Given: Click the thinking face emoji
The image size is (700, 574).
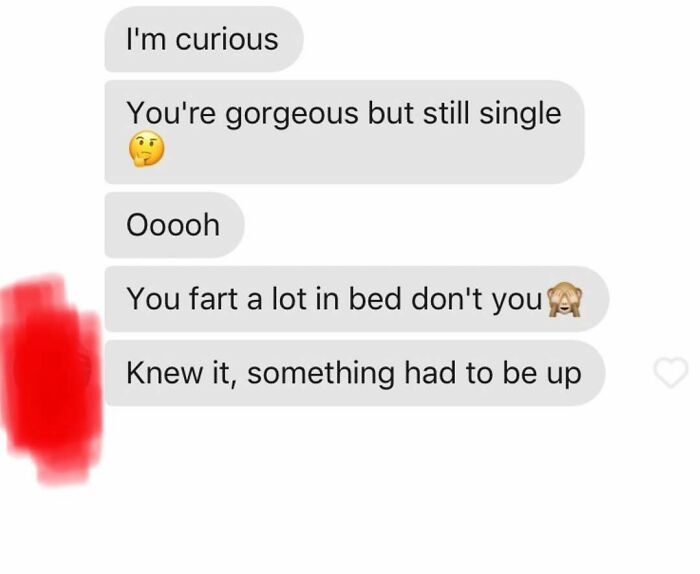Looking at the screenshot, I should click(x=146, y=149).
